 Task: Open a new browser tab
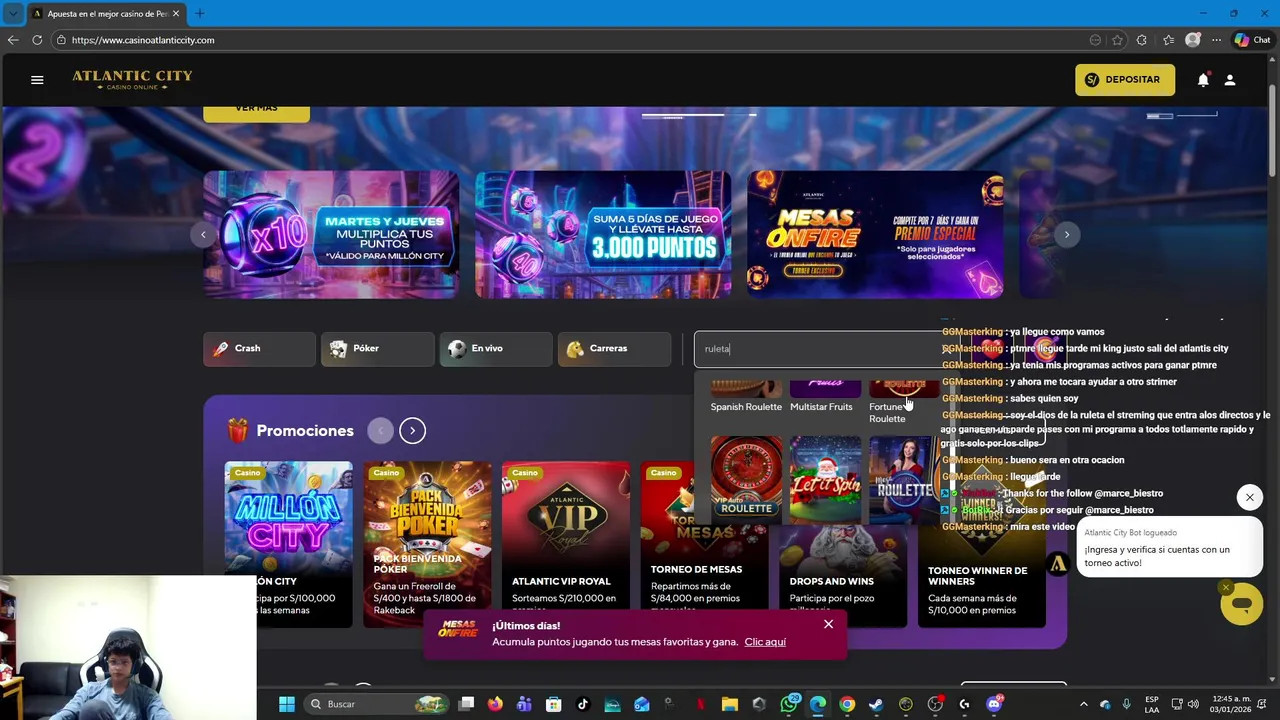[x=199, y=14]
